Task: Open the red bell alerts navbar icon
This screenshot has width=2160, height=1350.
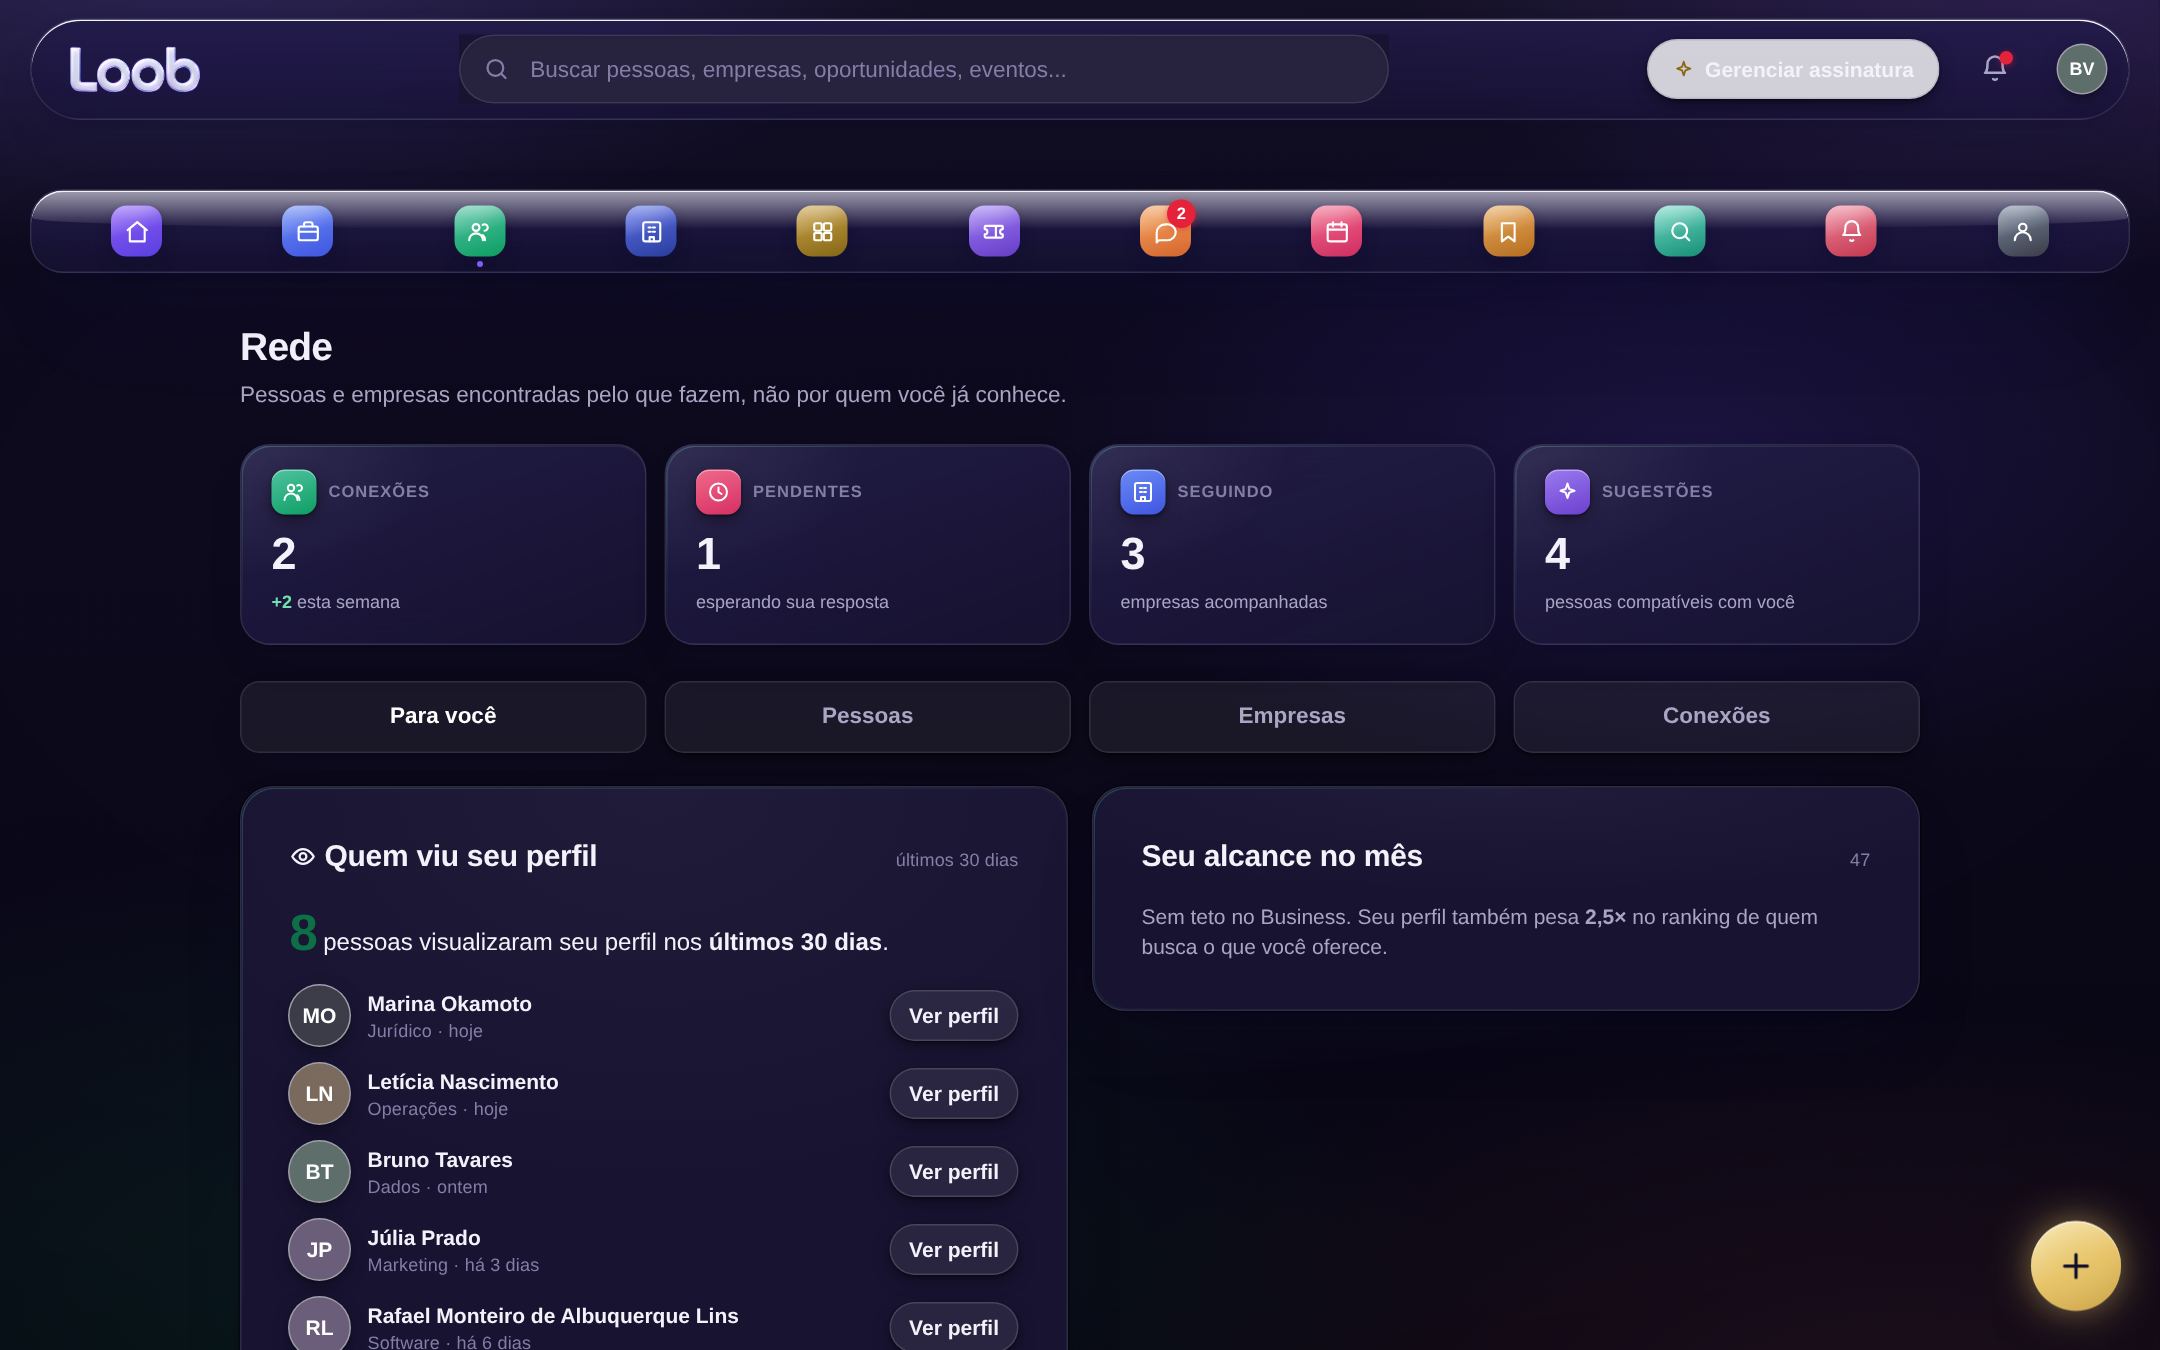Action: [1851, 231]
